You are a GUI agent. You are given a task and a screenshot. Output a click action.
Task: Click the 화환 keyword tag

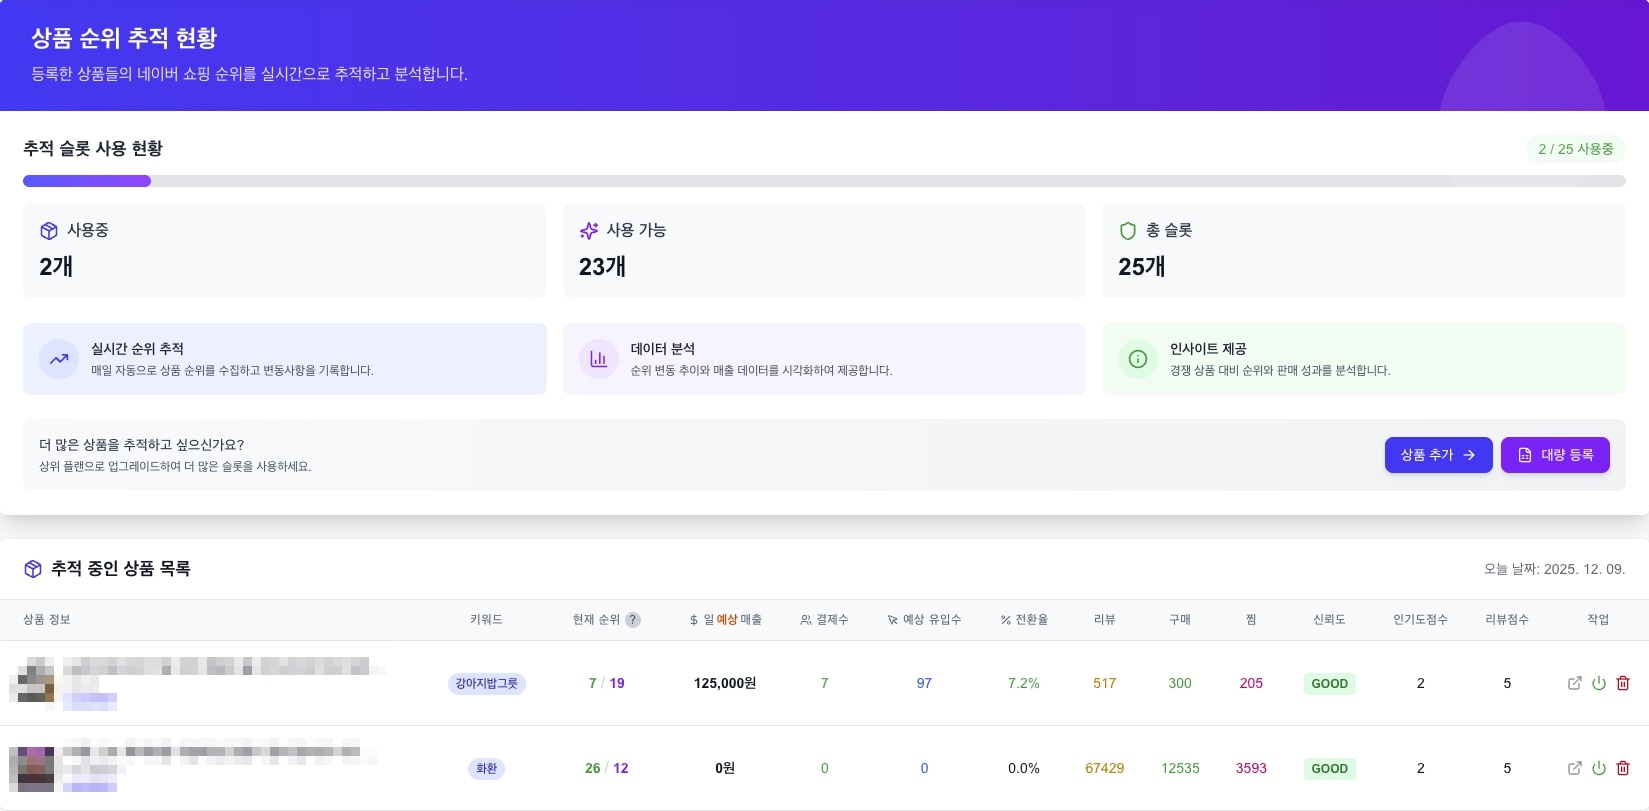click(x=487, y=769)
